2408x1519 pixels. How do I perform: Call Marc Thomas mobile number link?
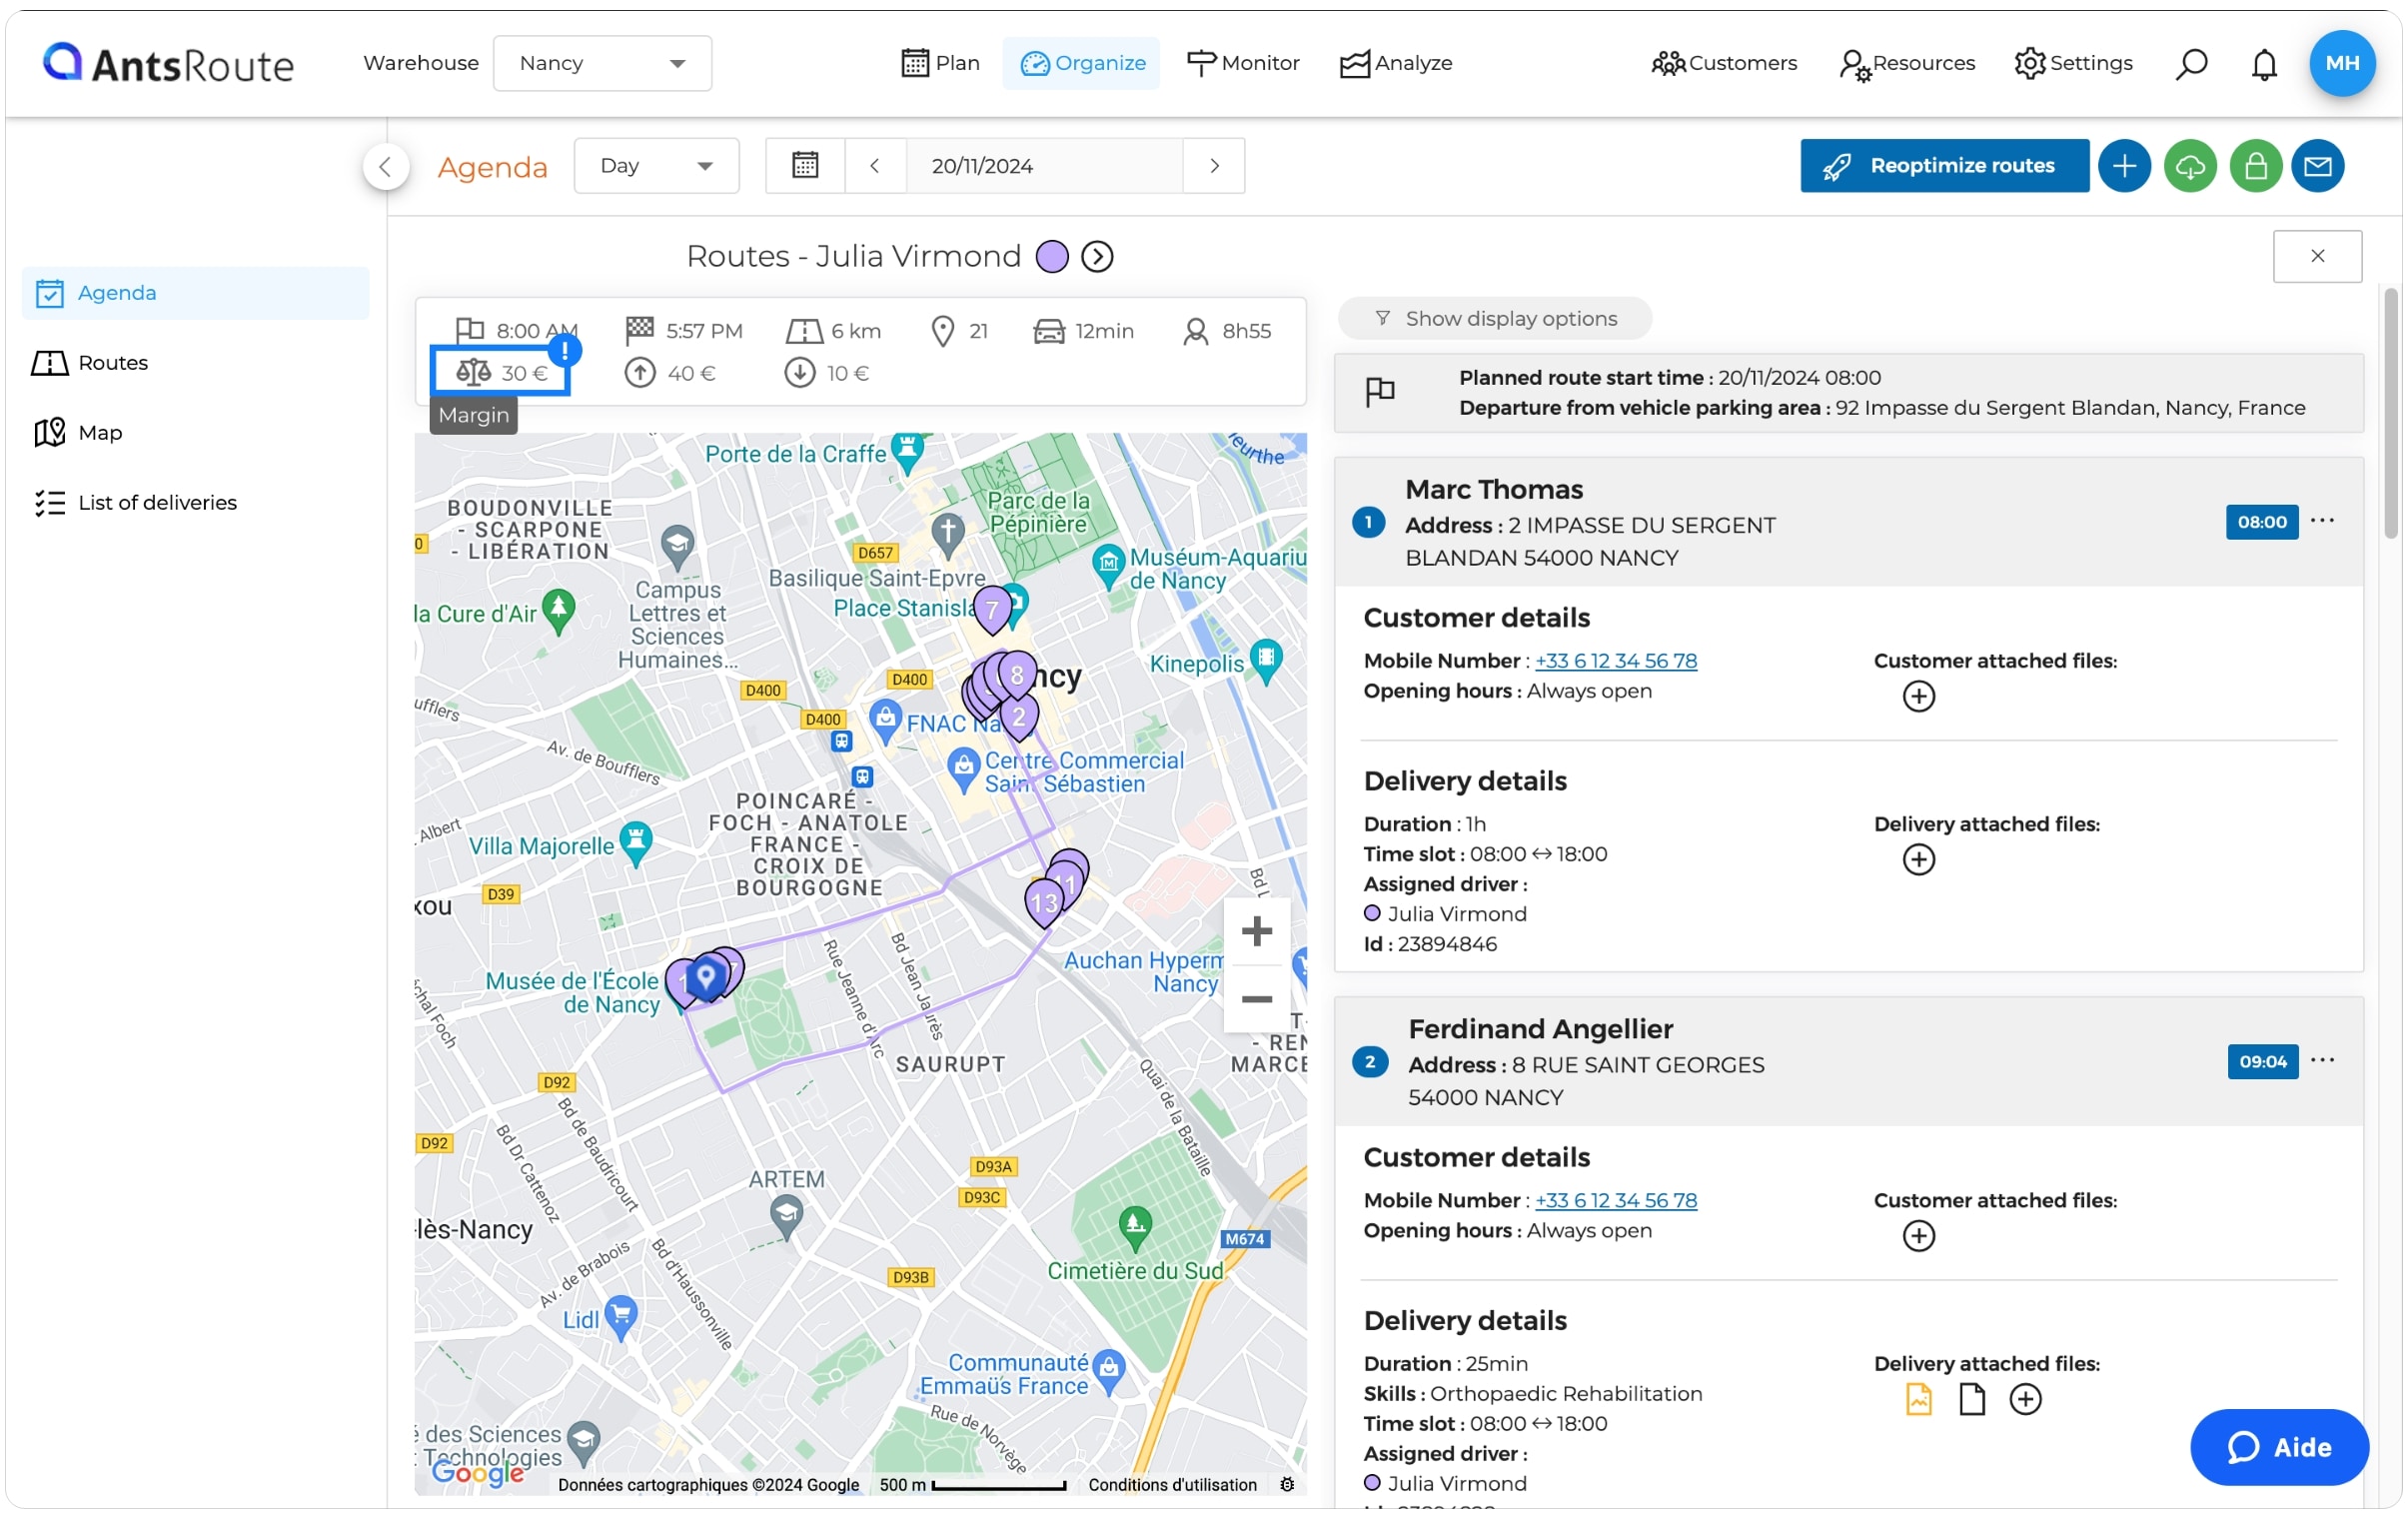(x=1616, y=661)
